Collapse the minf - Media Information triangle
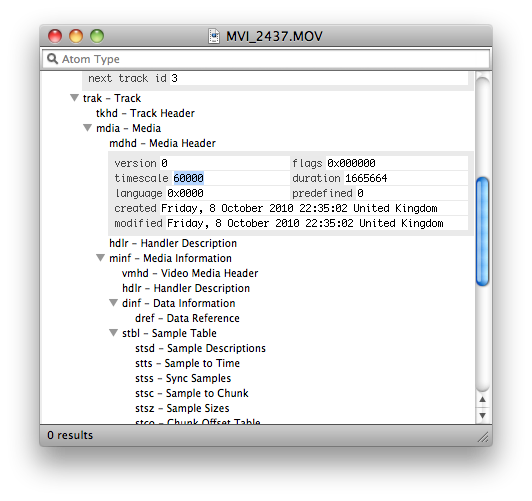The height and width of the screenshot is (501, 532). tap(100, 258)
